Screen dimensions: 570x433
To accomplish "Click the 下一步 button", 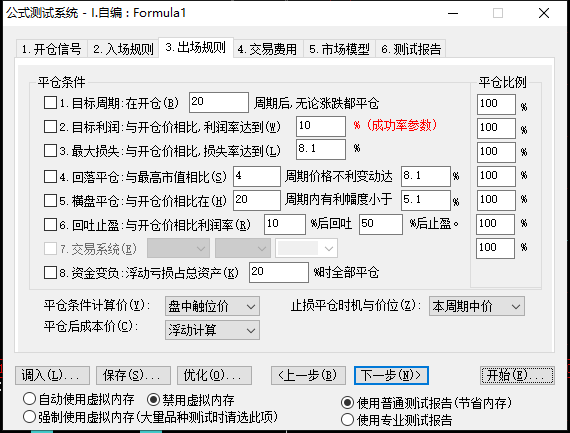I will pyautogui.click(x=391, y=375).
